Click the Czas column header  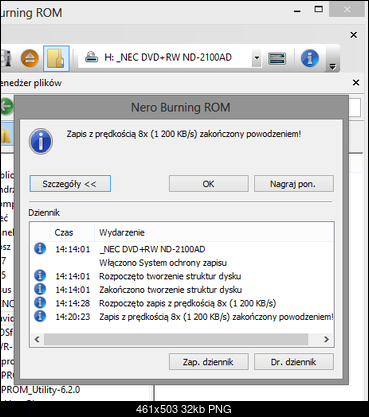pos(72,232)
